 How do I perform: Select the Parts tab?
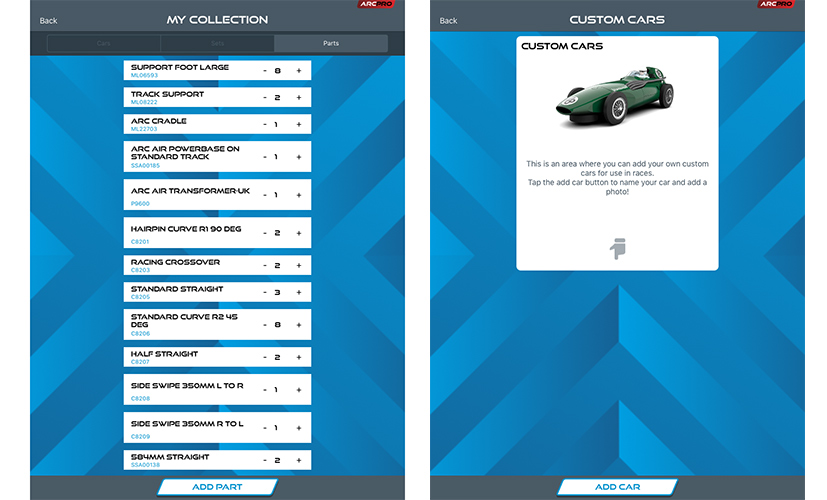(331, 43)
